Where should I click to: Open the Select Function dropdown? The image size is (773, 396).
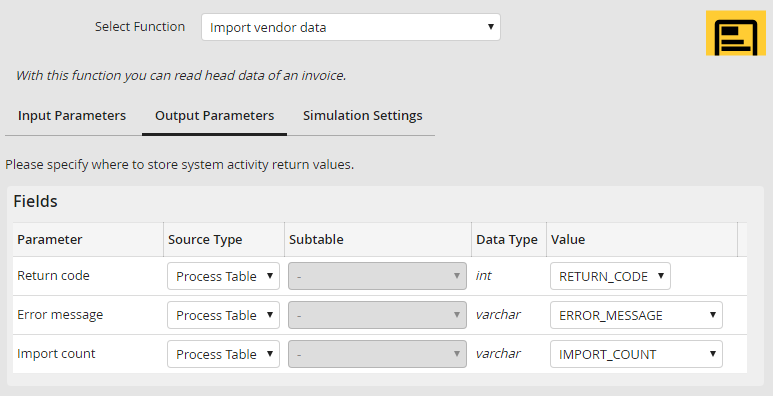click(x=351, y=27)
